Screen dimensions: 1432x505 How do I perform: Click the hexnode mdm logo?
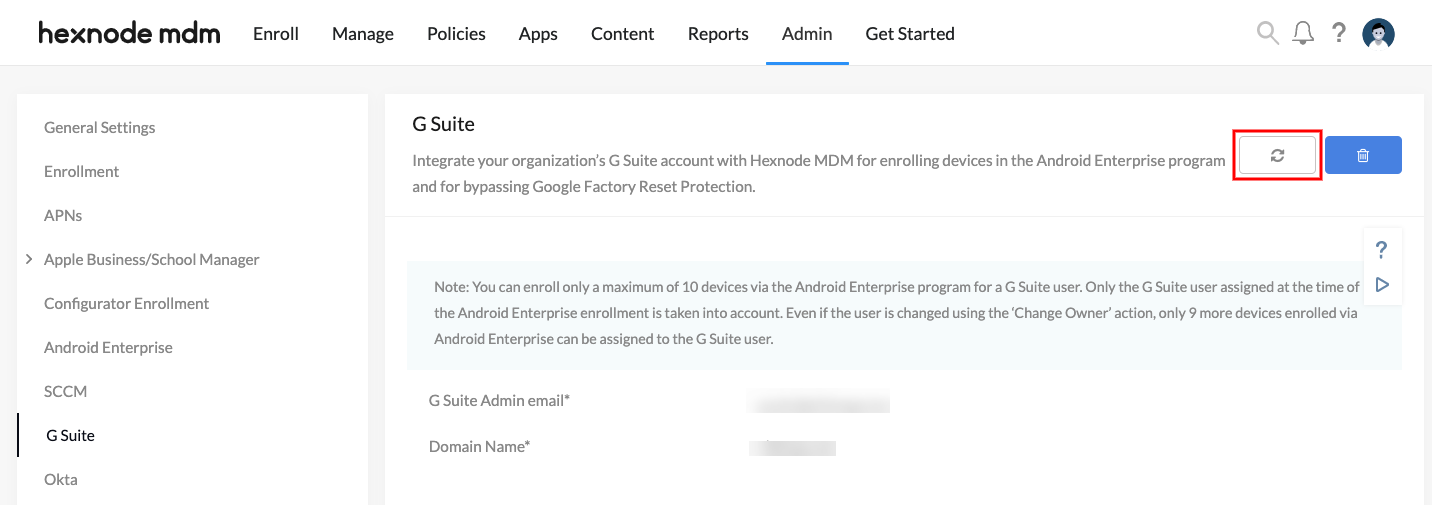pos(129,33)
